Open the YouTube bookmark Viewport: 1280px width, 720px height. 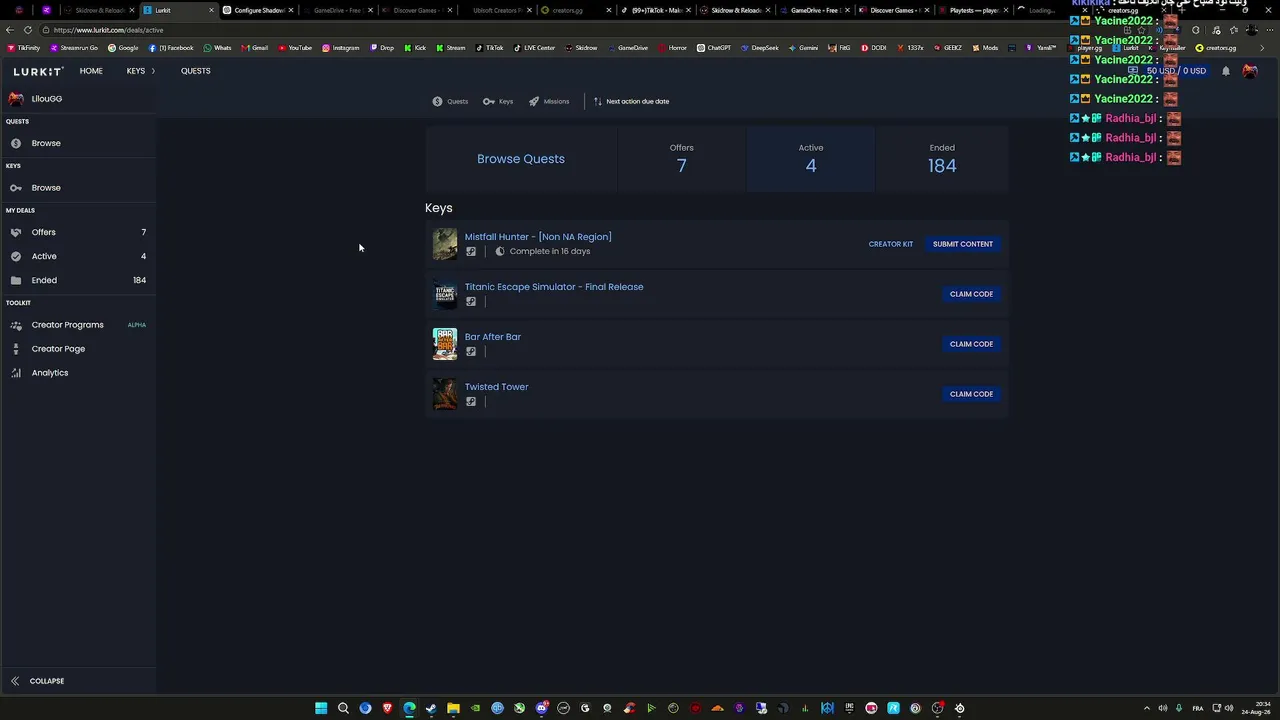[295, 48]
